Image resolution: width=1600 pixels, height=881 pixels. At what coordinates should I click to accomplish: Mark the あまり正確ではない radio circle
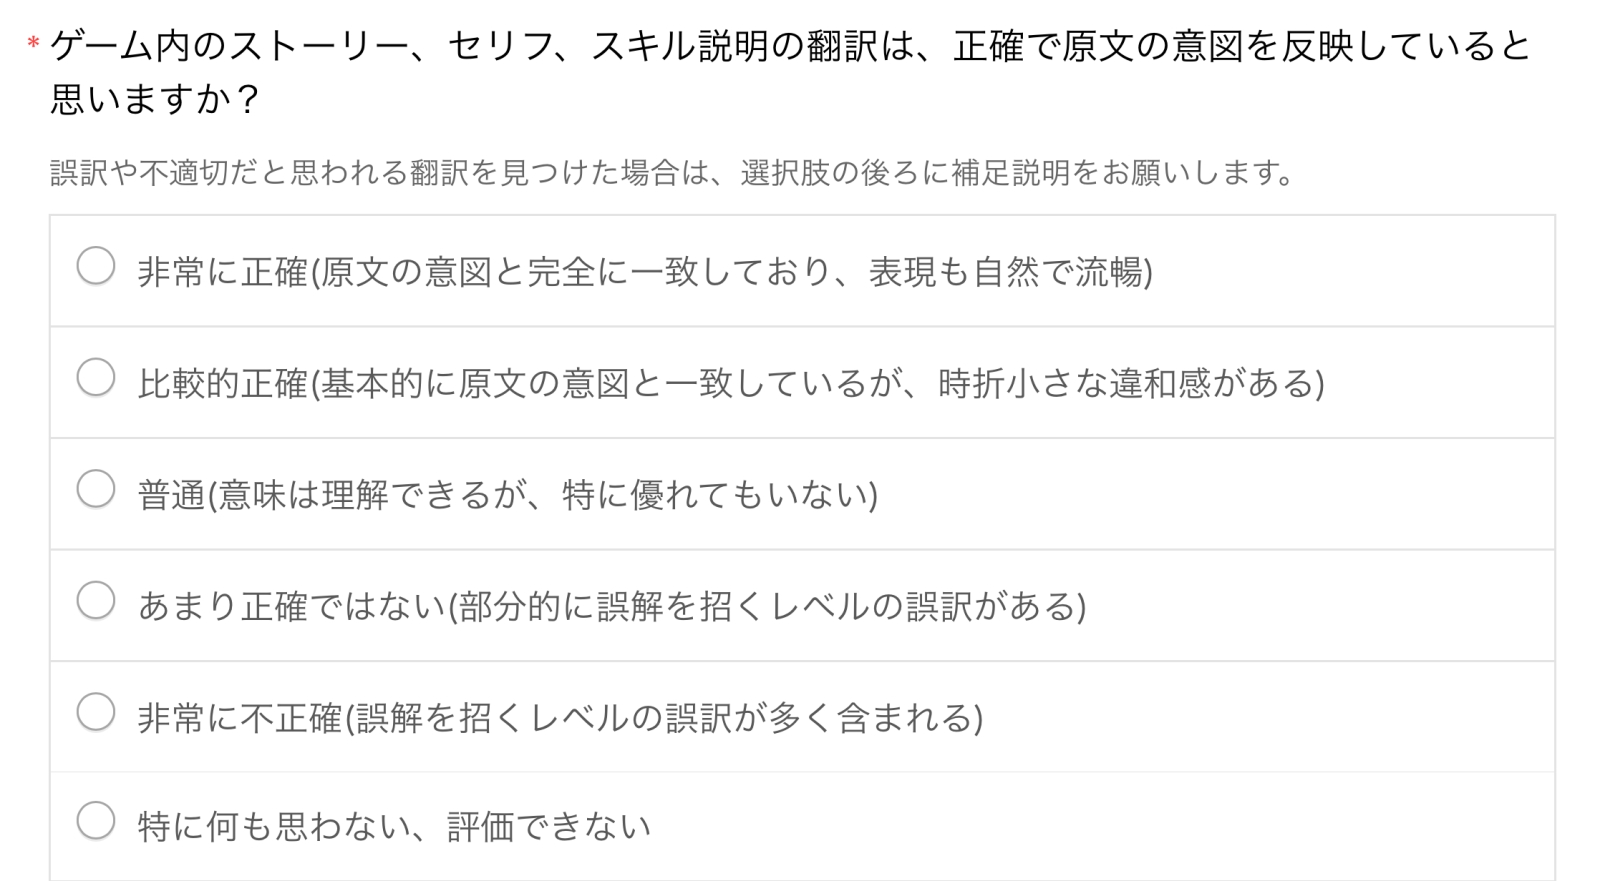[96, 601]
